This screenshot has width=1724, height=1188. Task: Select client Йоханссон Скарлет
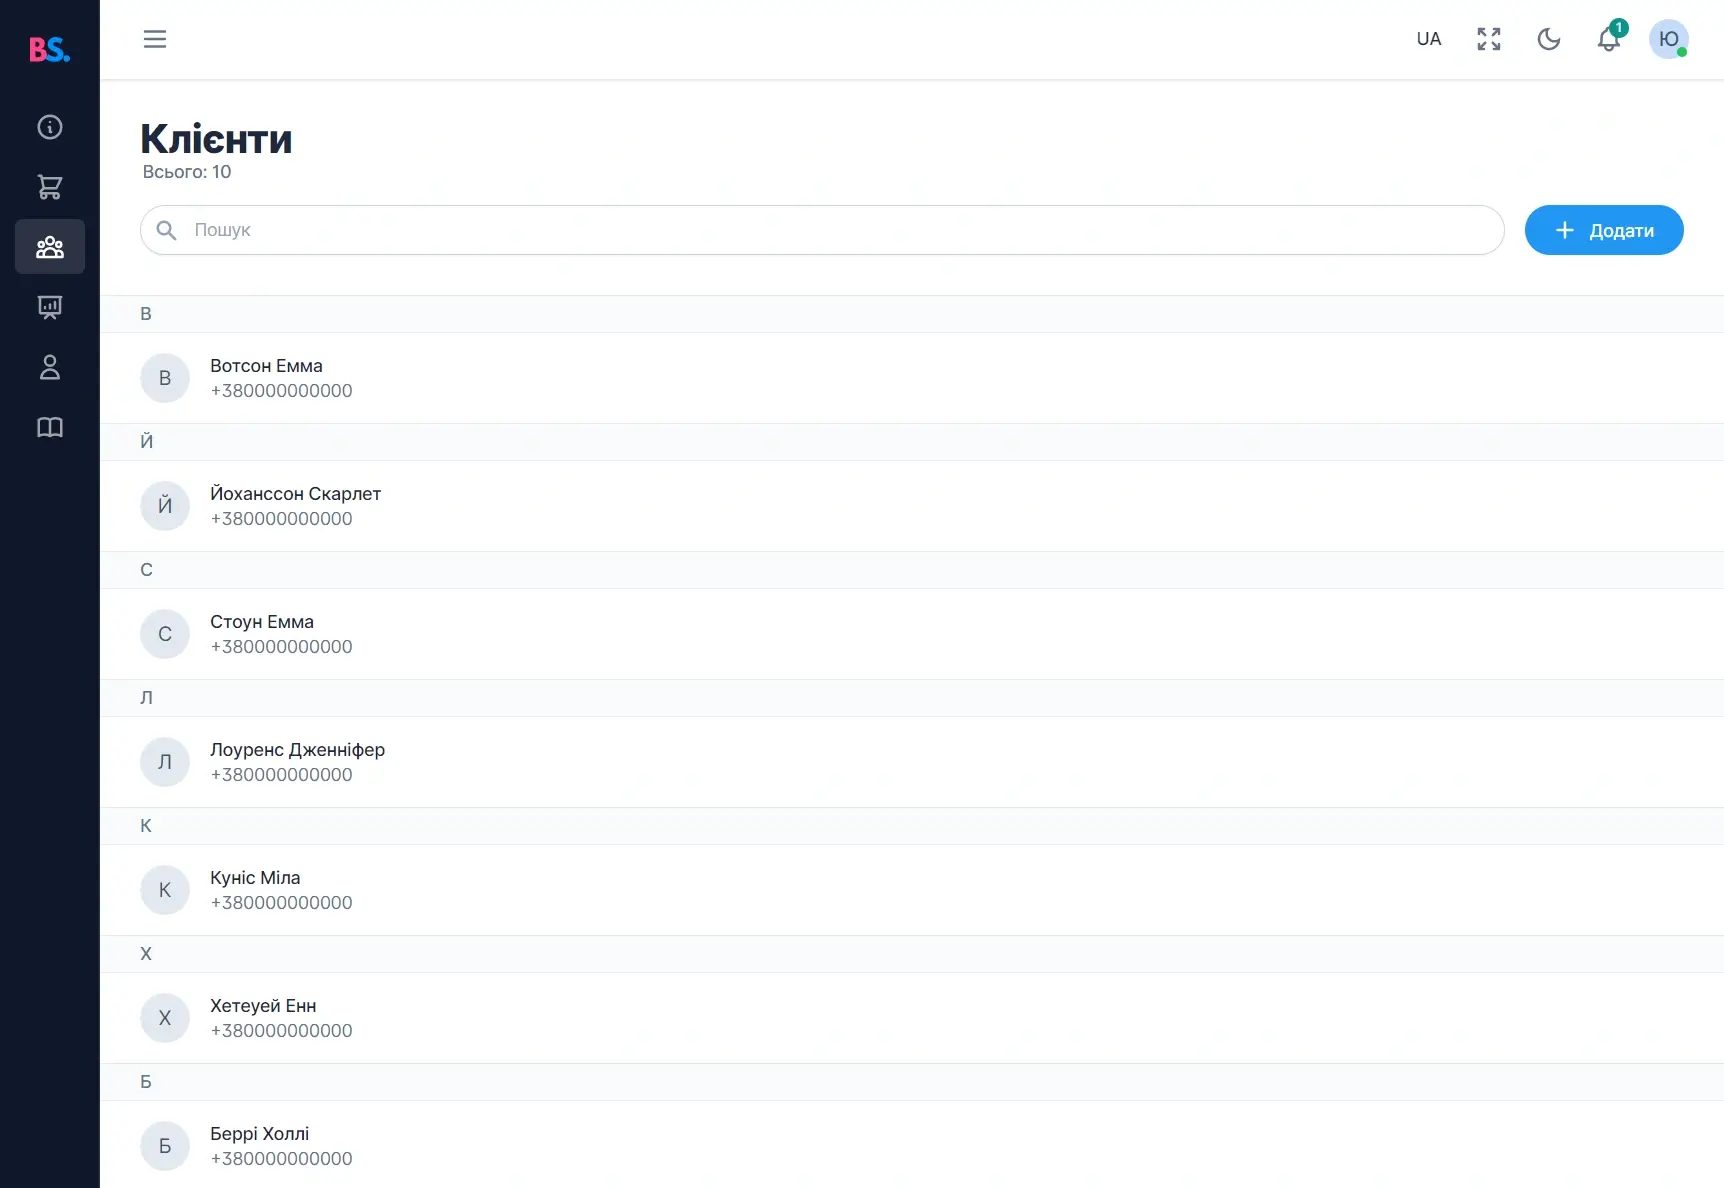295,505
